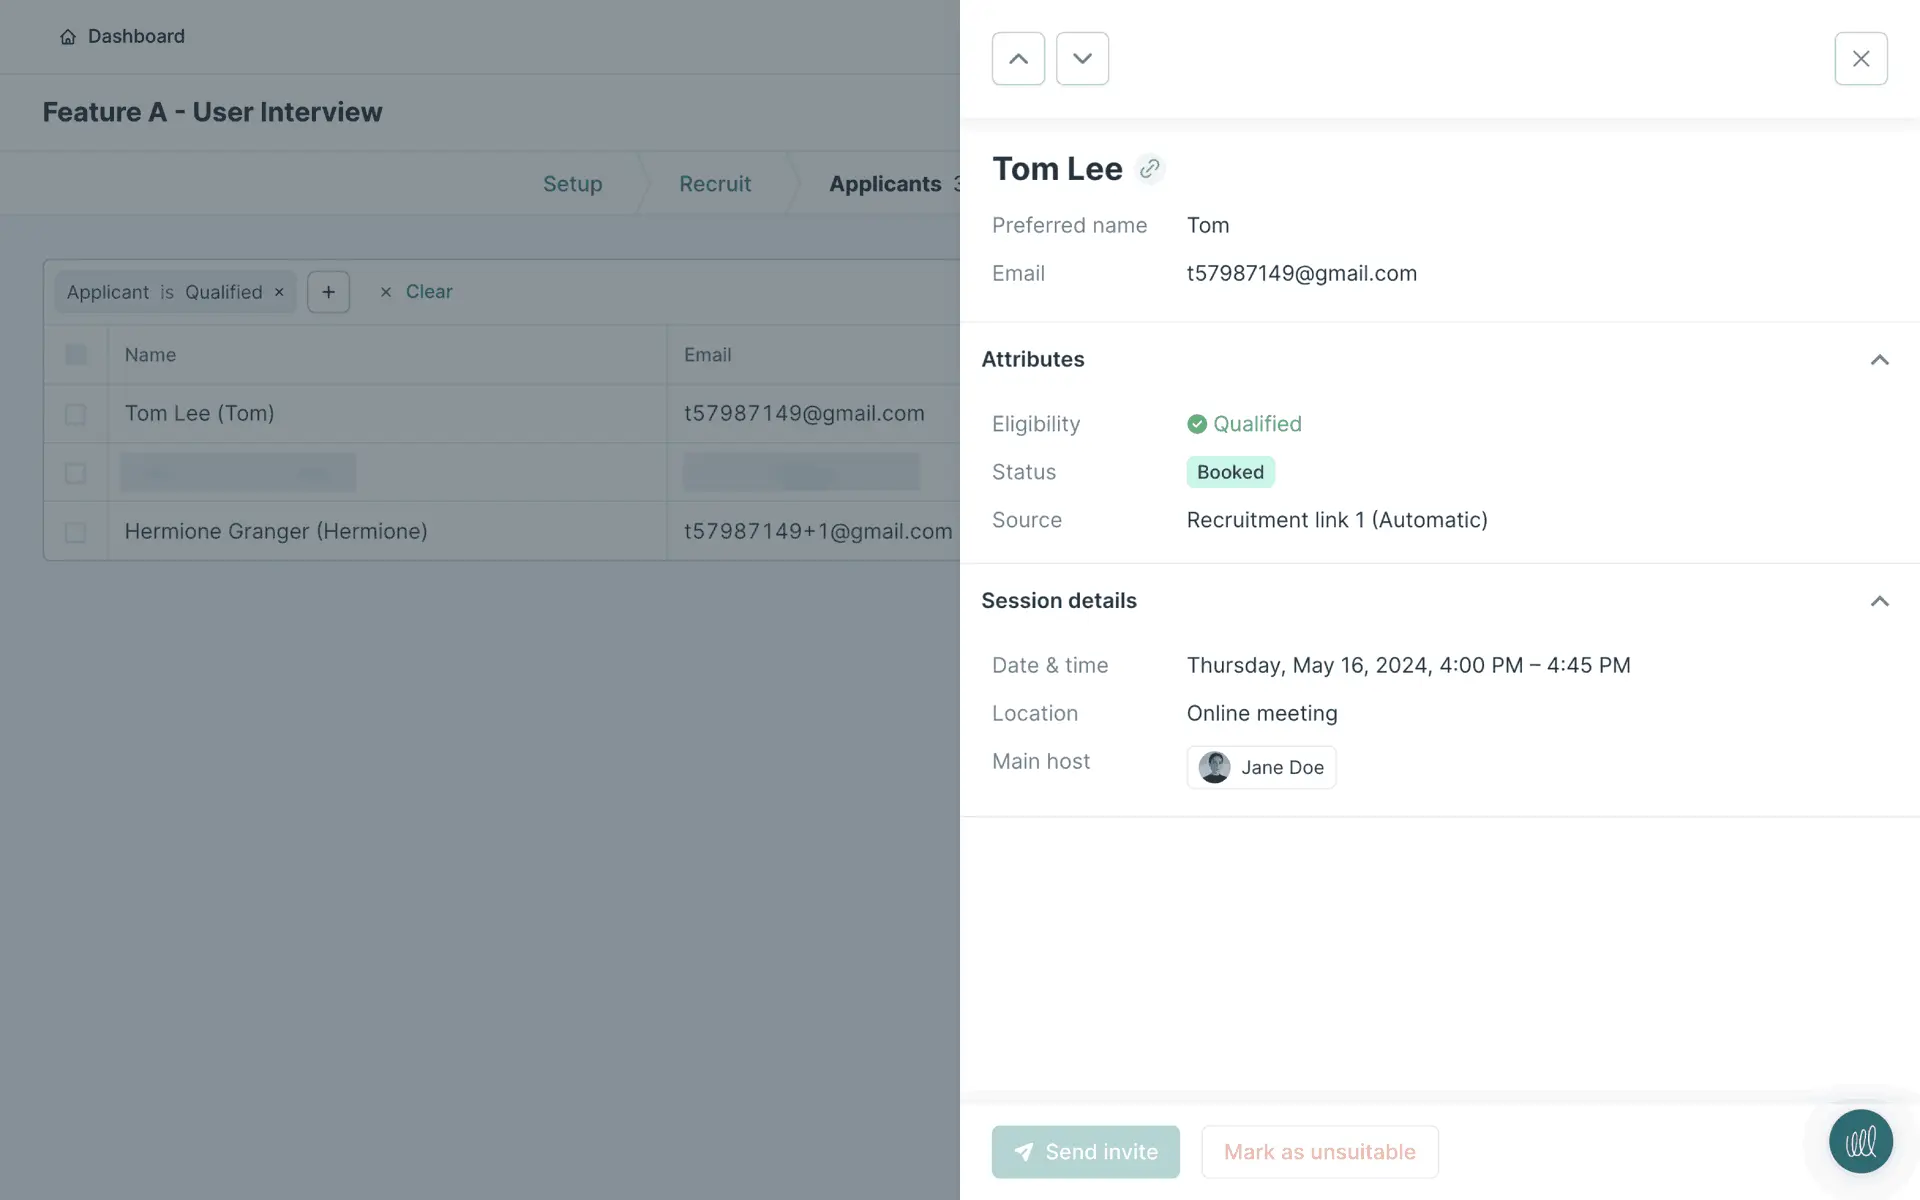Check the Tom Lee row checkbox
The height and width of the screenshot is (1200, 1920).
(x=76, y=414)
